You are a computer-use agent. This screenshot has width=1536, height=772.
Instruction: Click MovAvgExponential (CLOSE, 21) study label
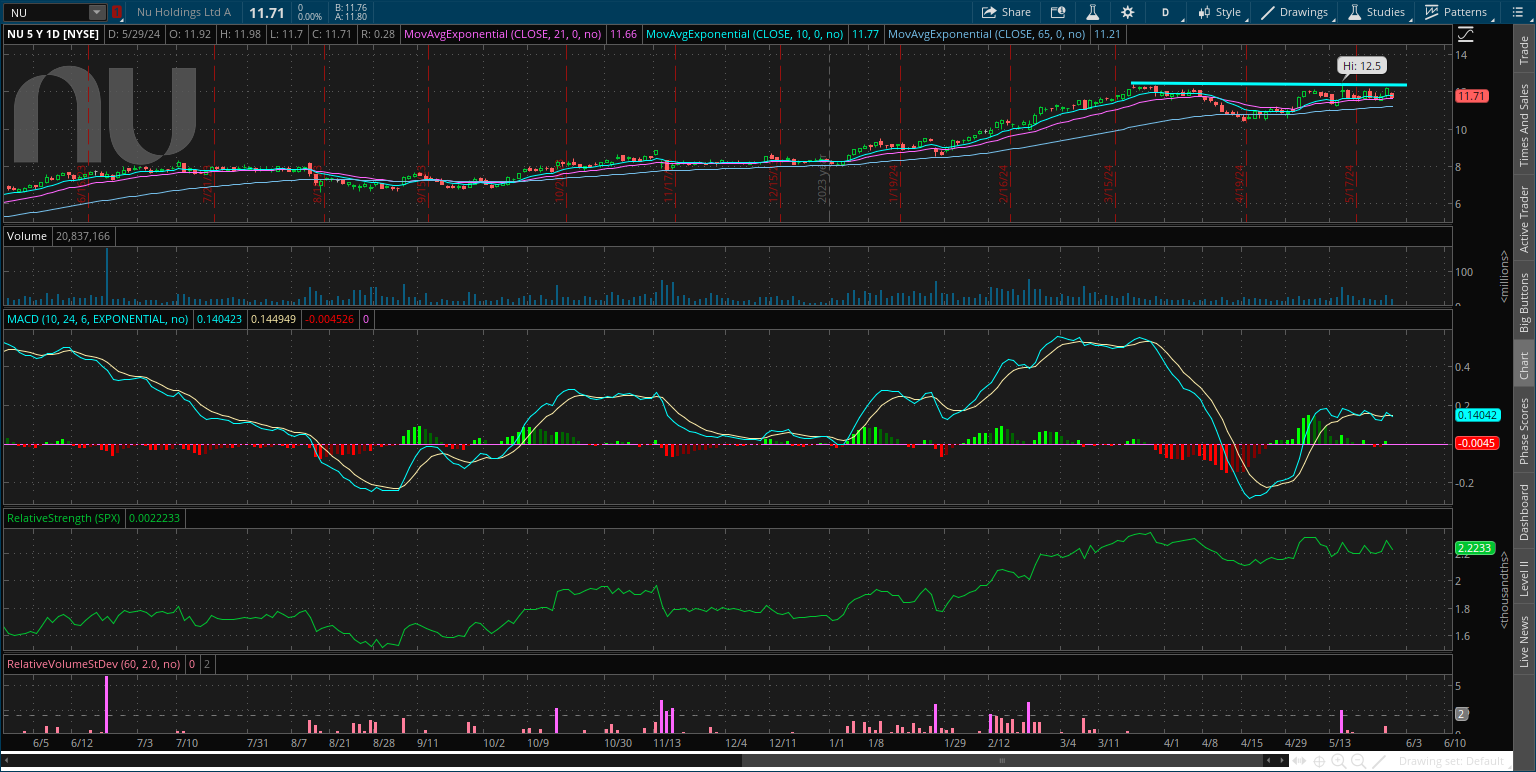504,33
